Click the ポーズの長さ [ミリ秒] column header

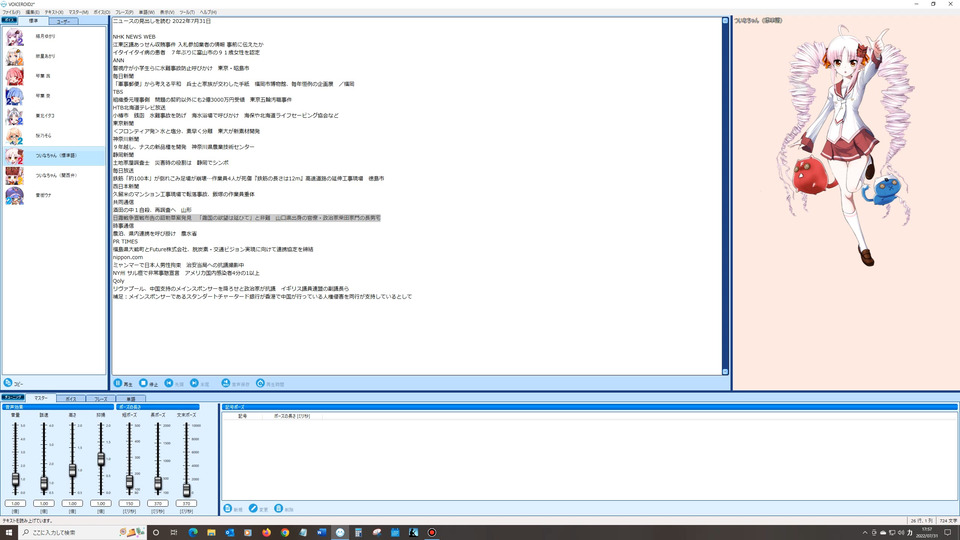pos(292,416)
